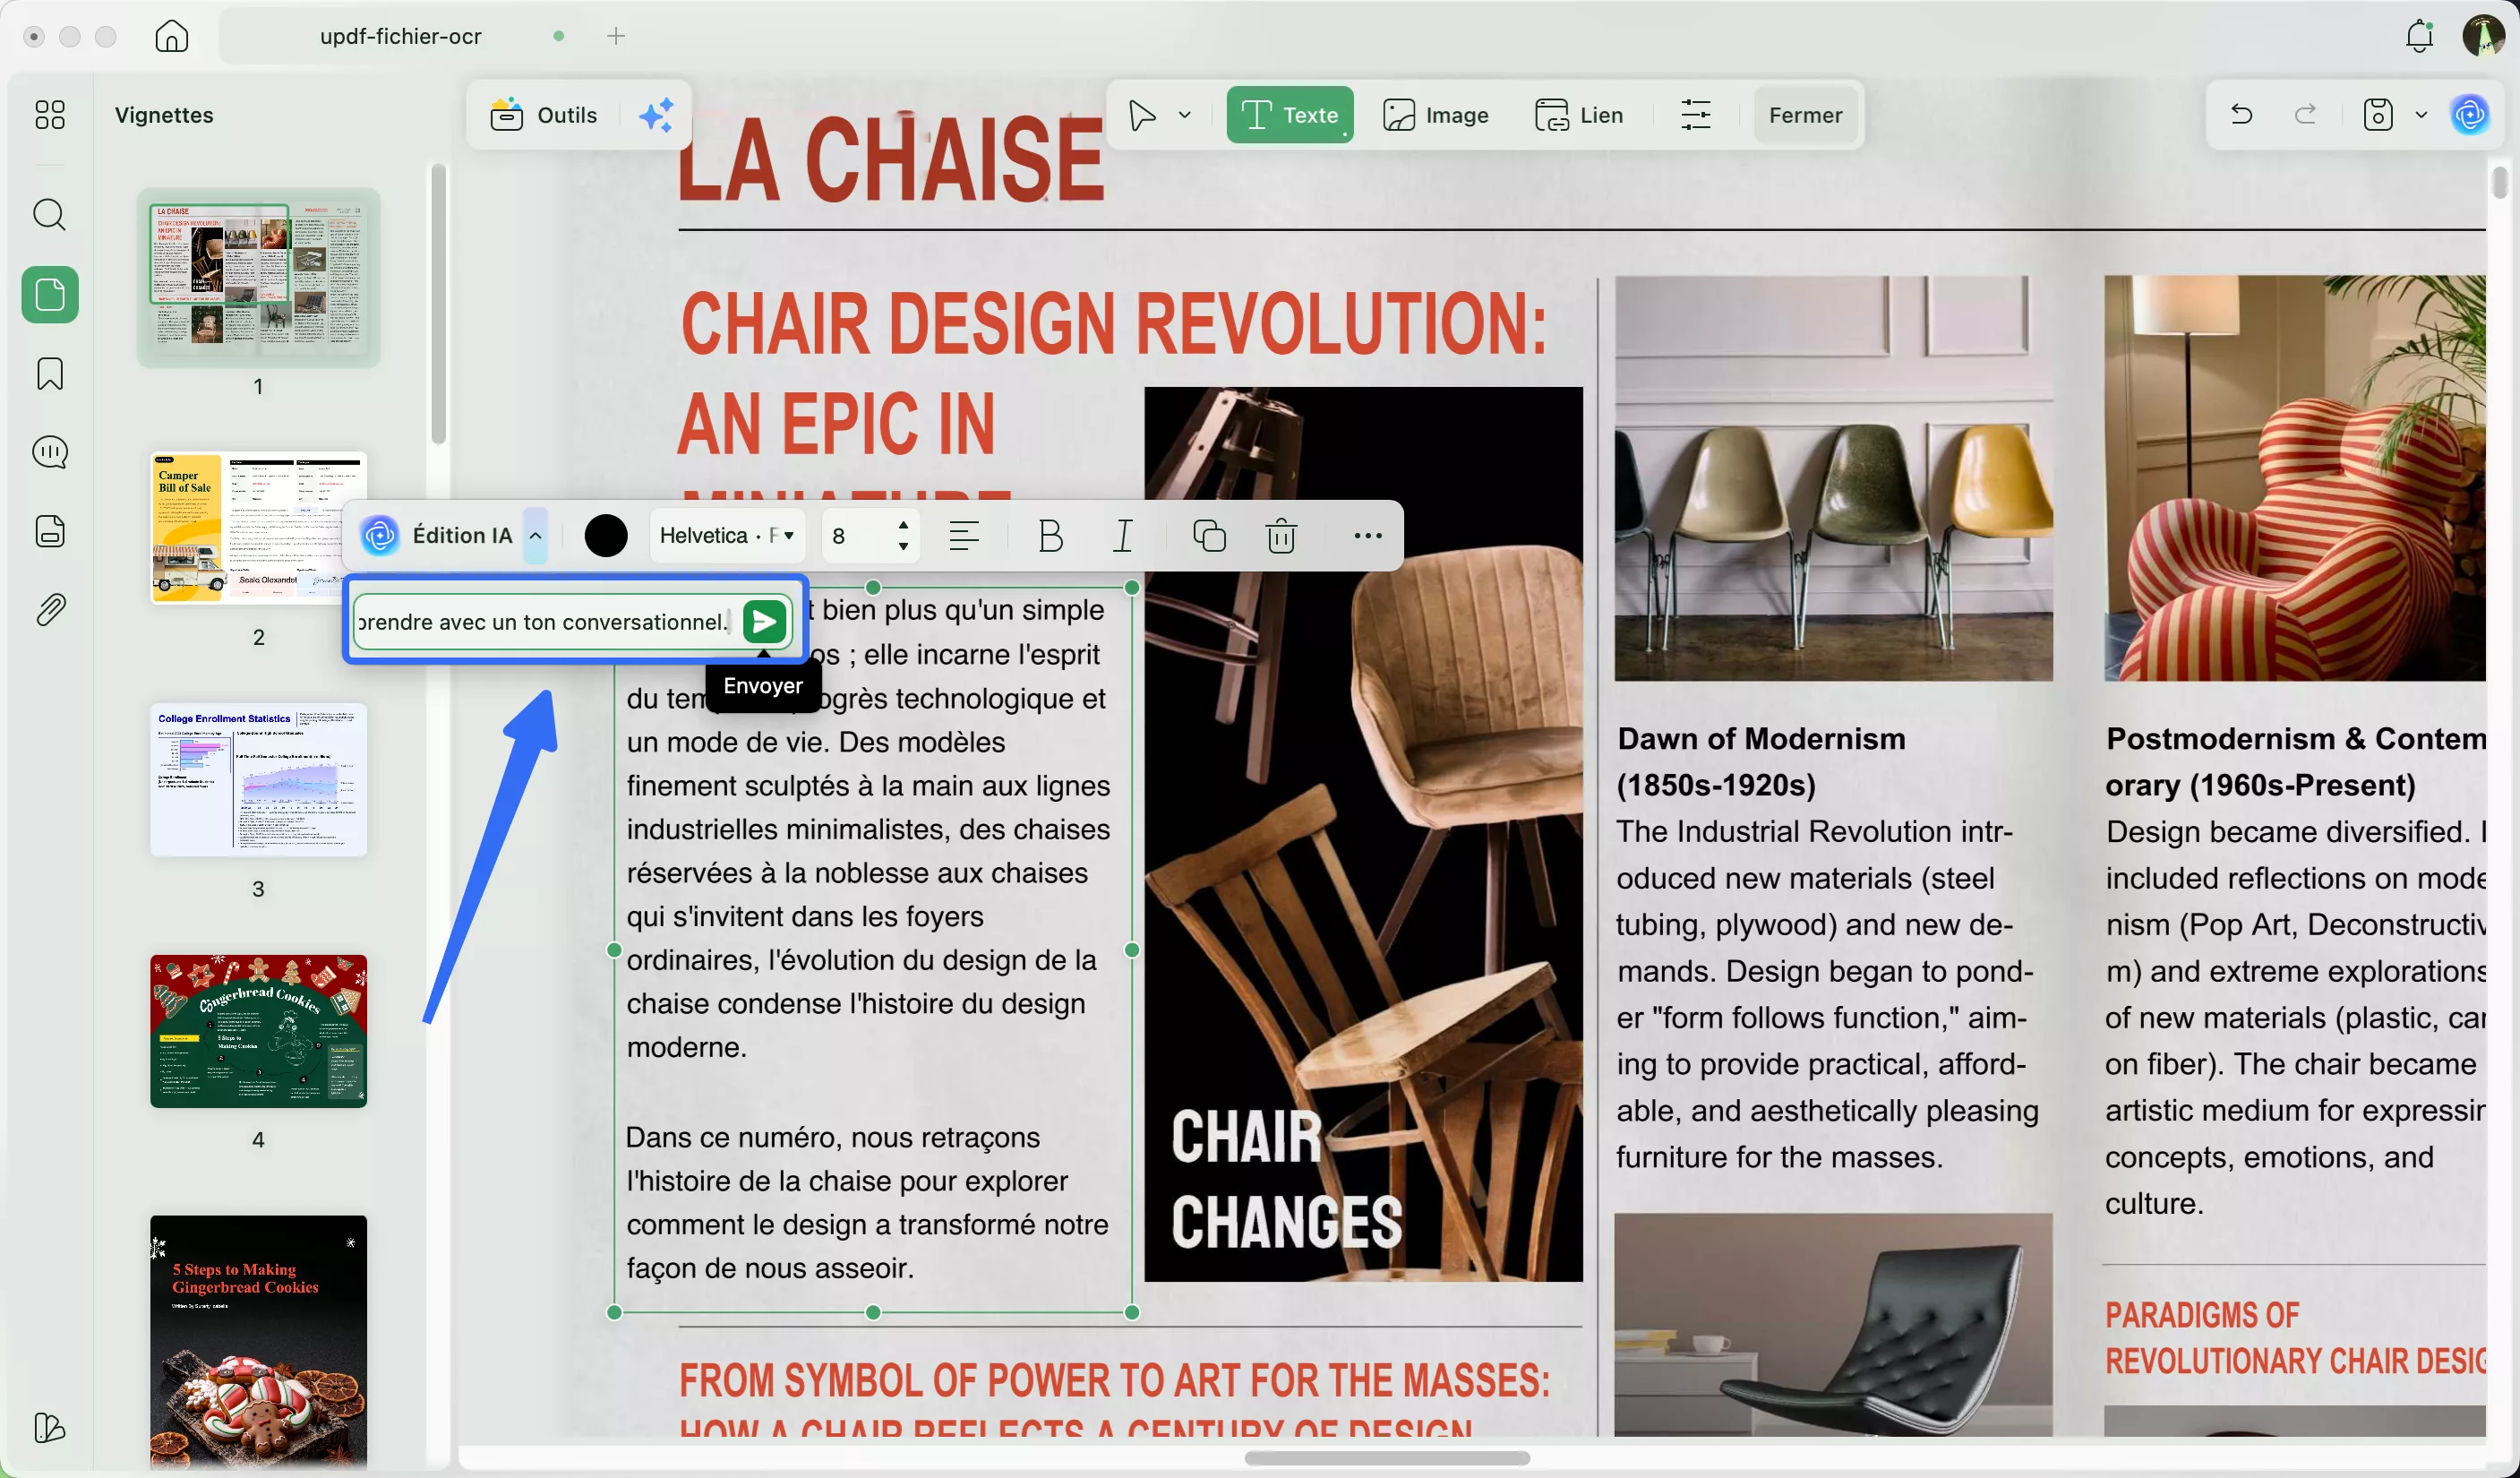
Task: Open the bookmarks panel icon
Action: [50, 374]
